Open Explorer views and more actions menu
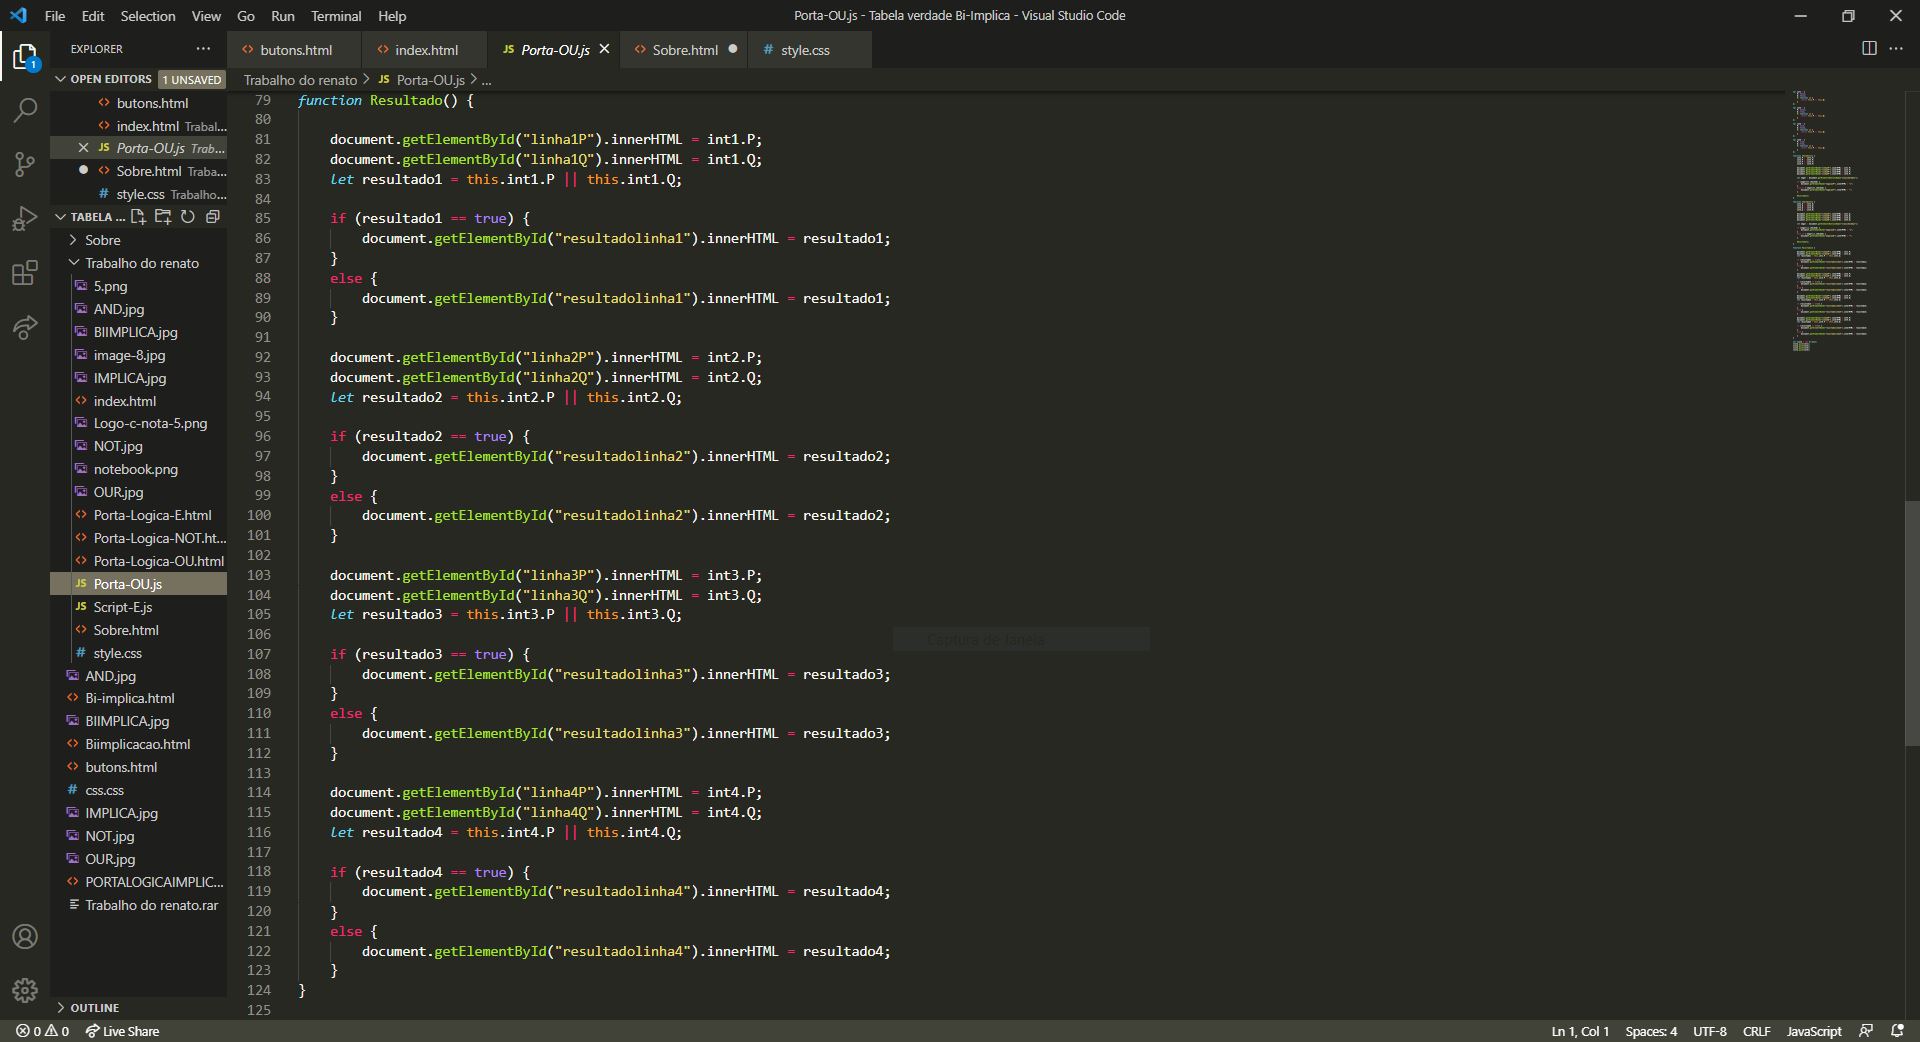The height and width of the screenshot is (1042, 1920). [x=204, y=49]
